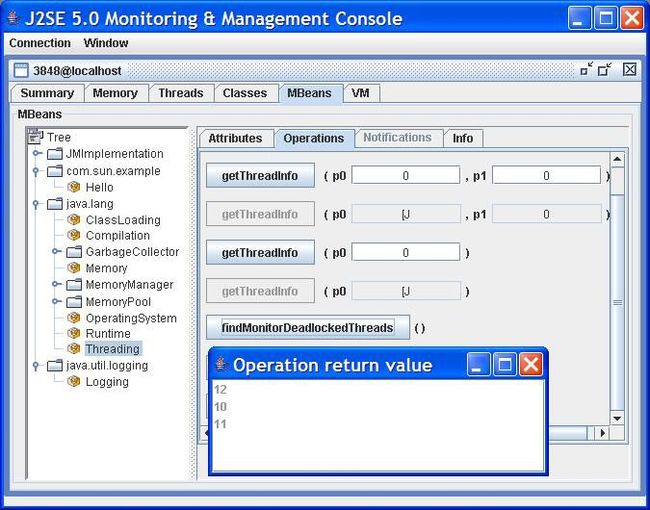Open the Connection menu
The height and width of the screenshot is (510, 650).
click(x=40, y=43)
